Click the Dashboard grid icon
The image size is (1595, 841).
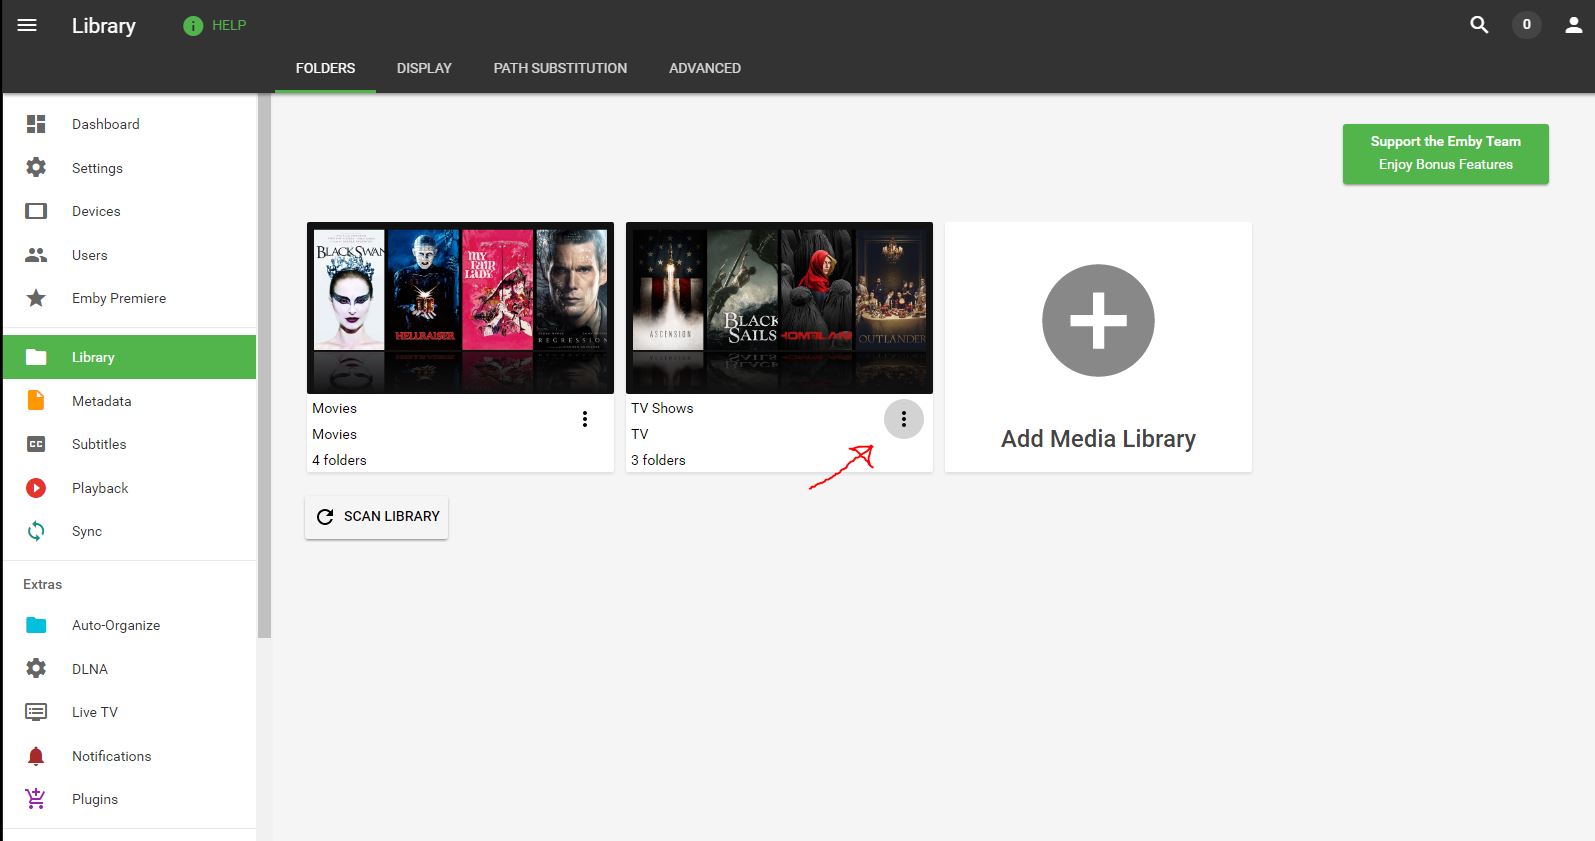coord(36,124)
